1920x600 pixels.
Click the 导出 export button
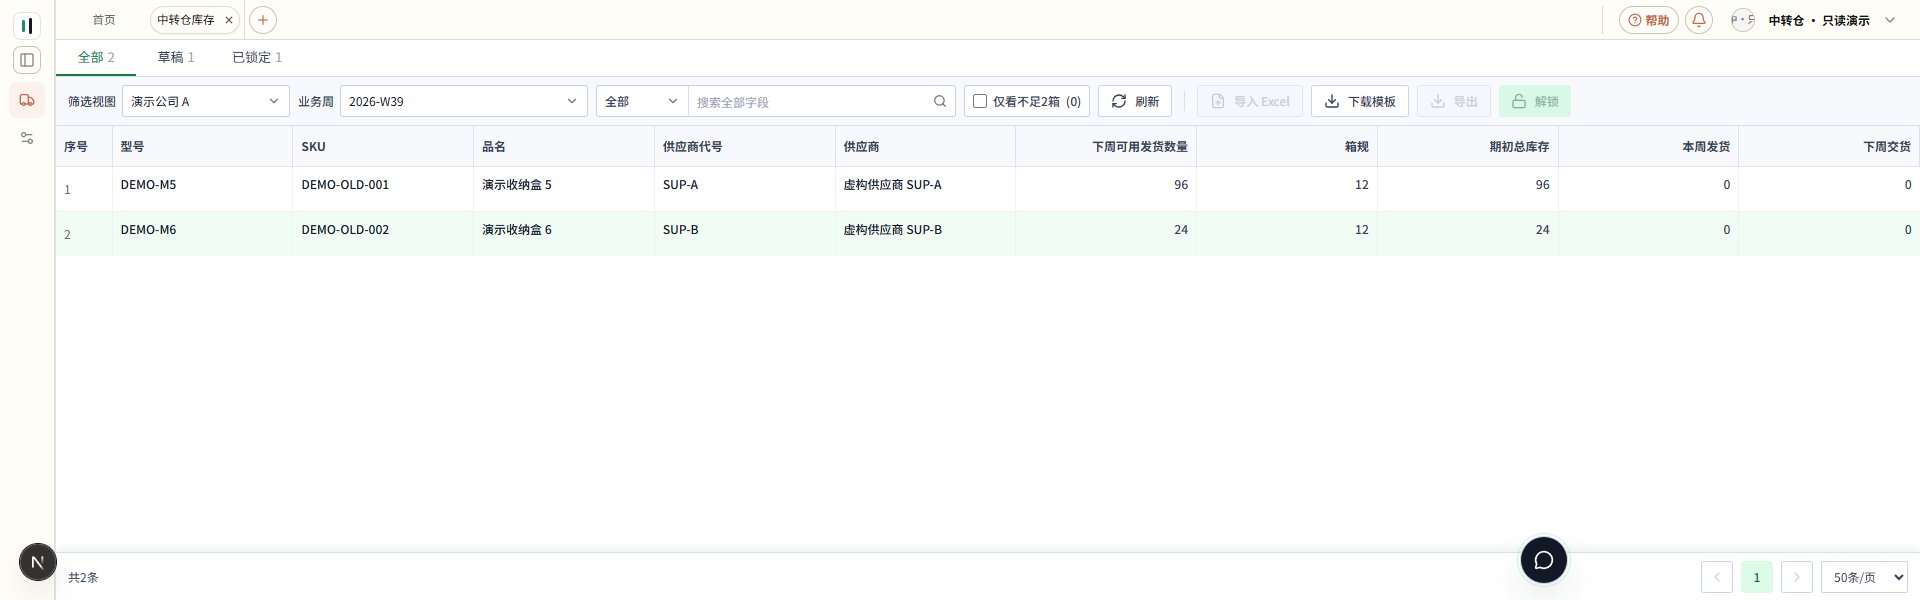point(1454,101)
